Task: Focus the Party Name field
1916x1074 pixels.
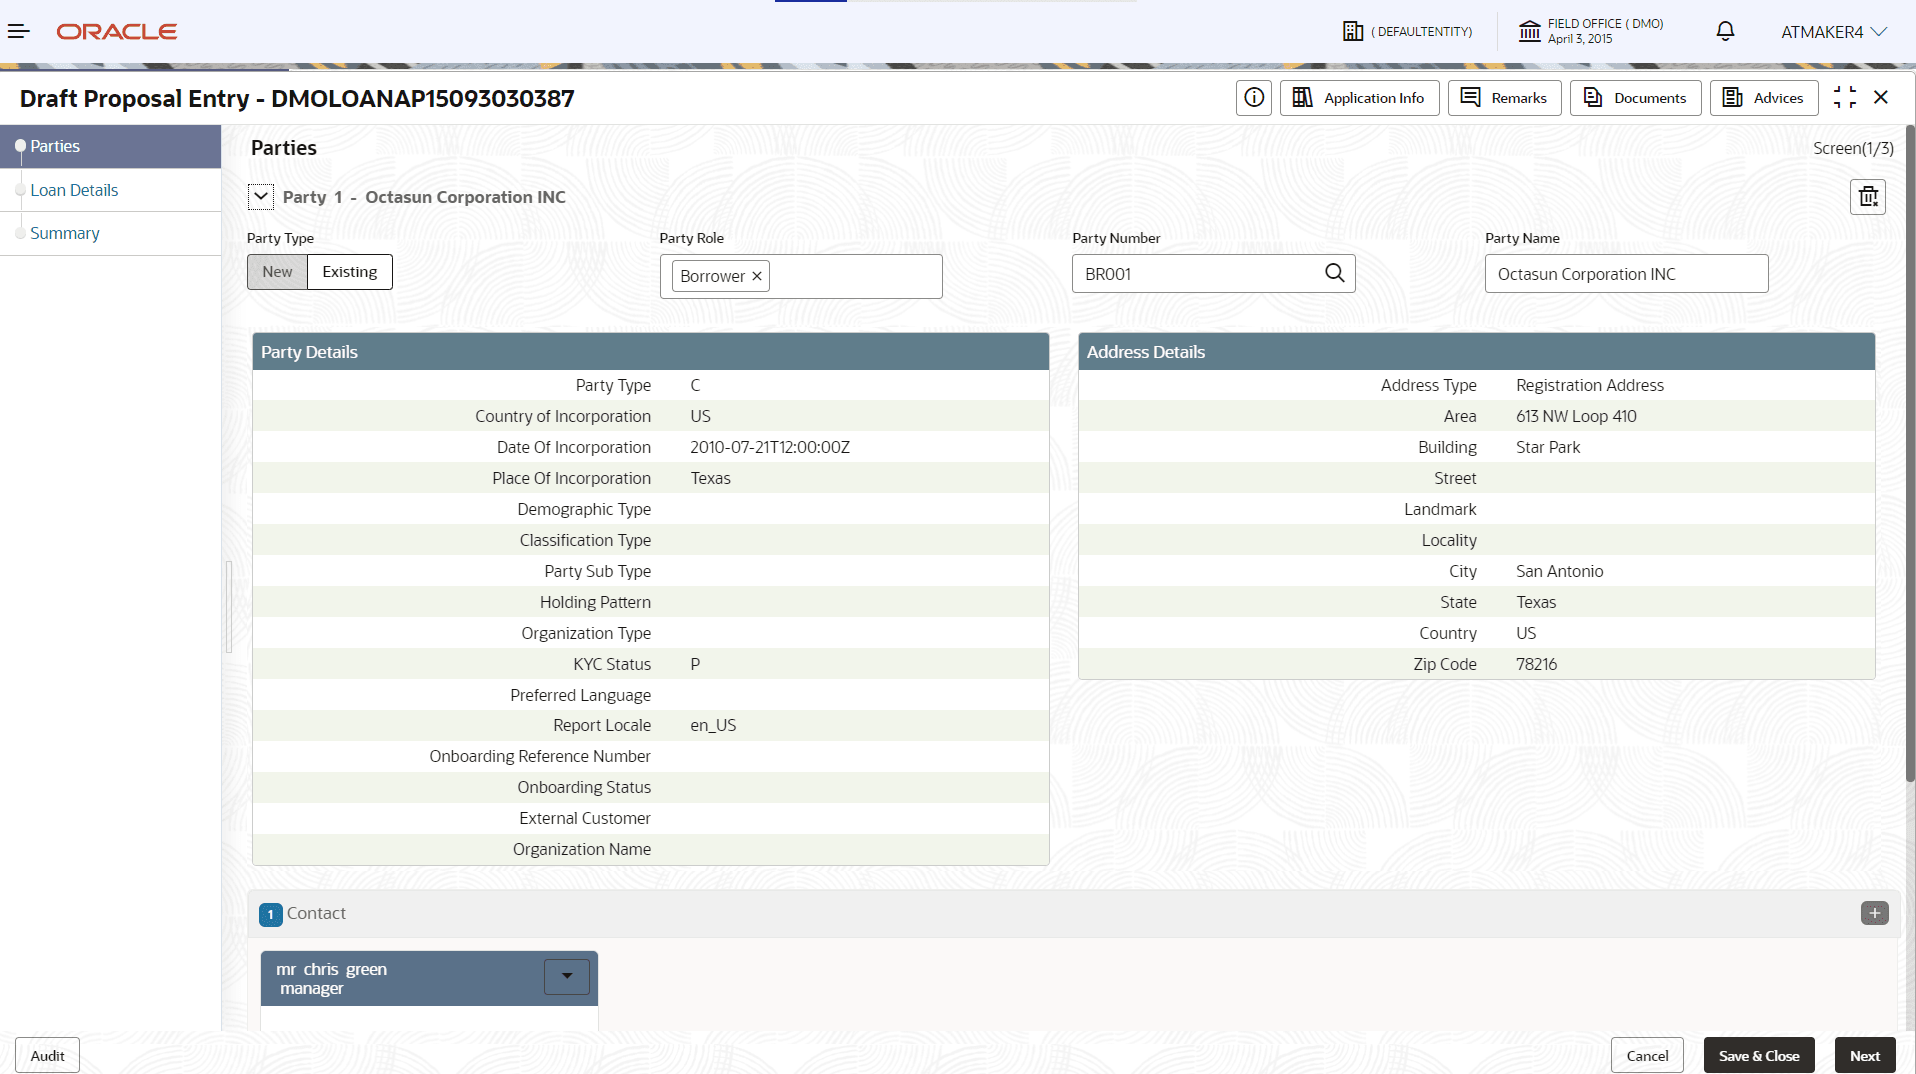Action: (1626, 274)
